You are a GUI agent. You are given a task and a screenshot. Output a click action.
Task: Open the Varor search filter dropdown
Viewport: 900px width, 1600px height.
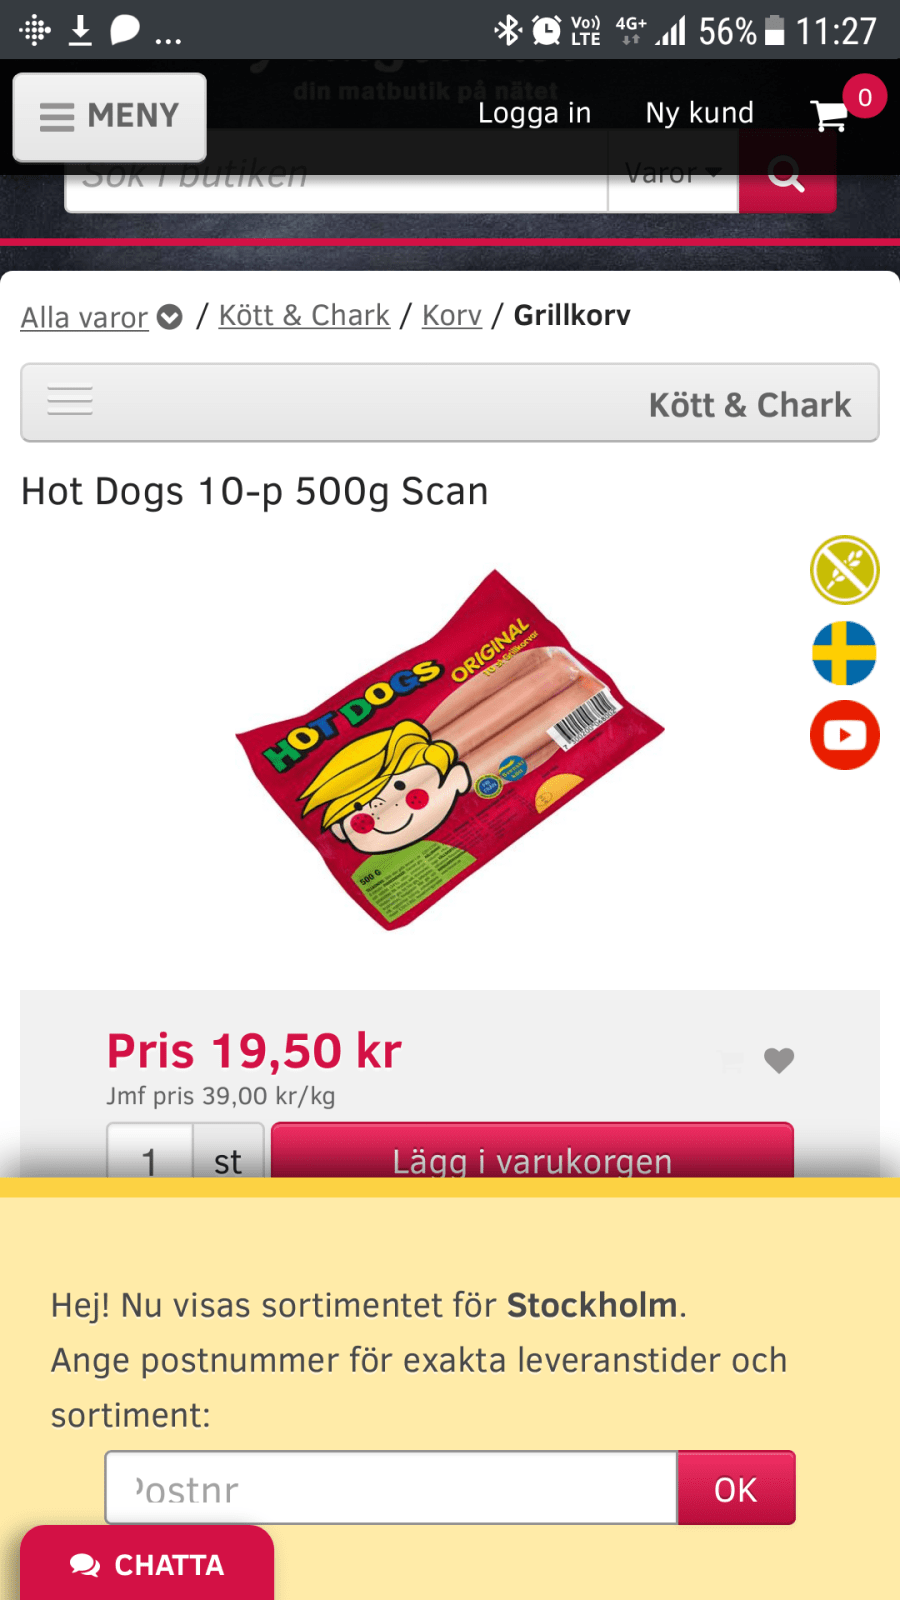point(673,174)
